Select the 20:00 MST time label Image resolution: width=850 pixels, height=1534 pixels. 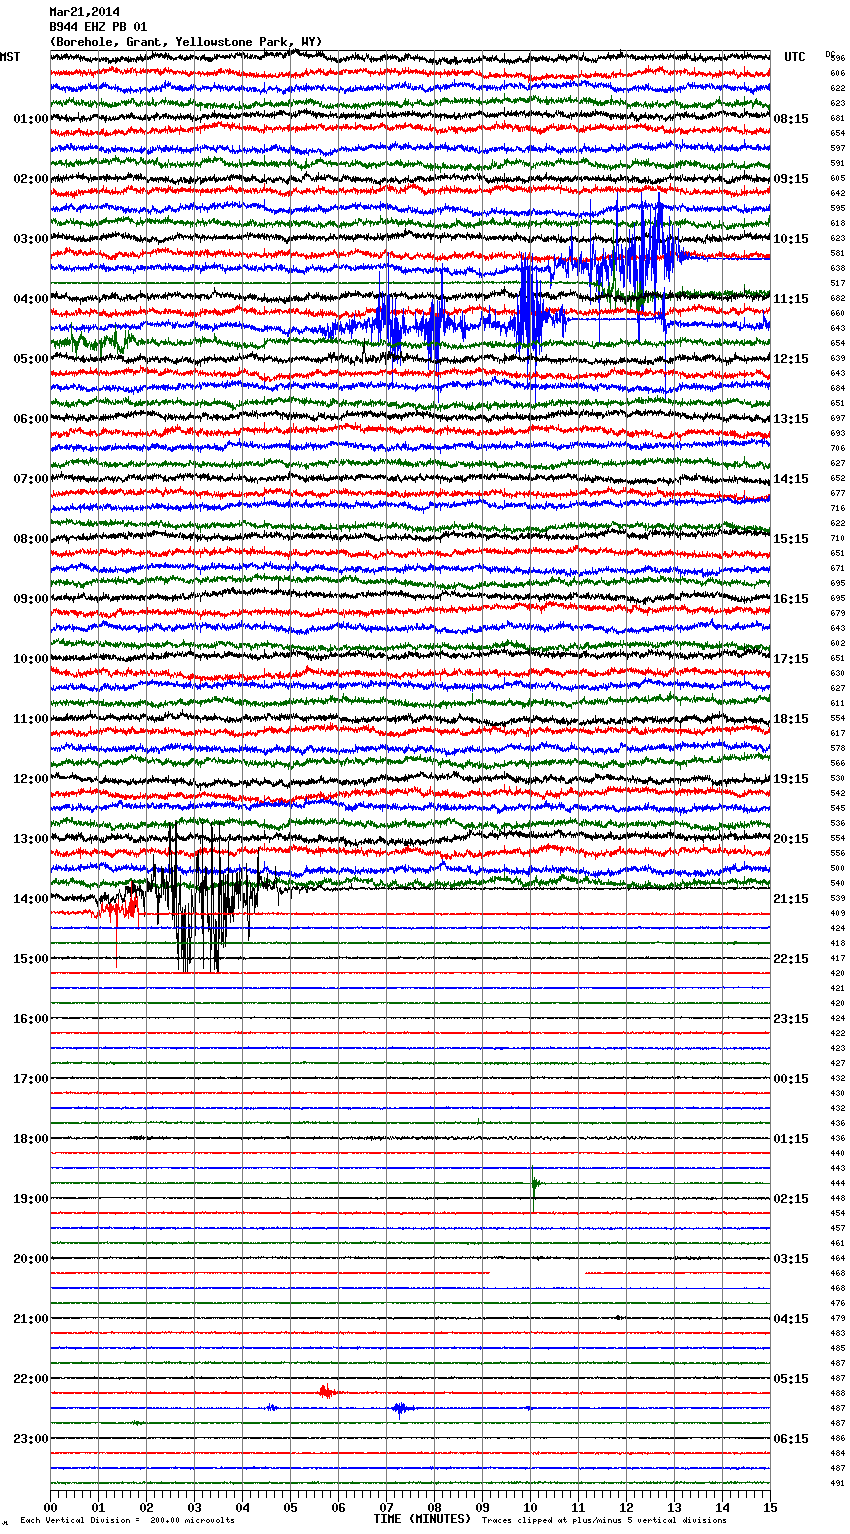tap(31, 1259)
